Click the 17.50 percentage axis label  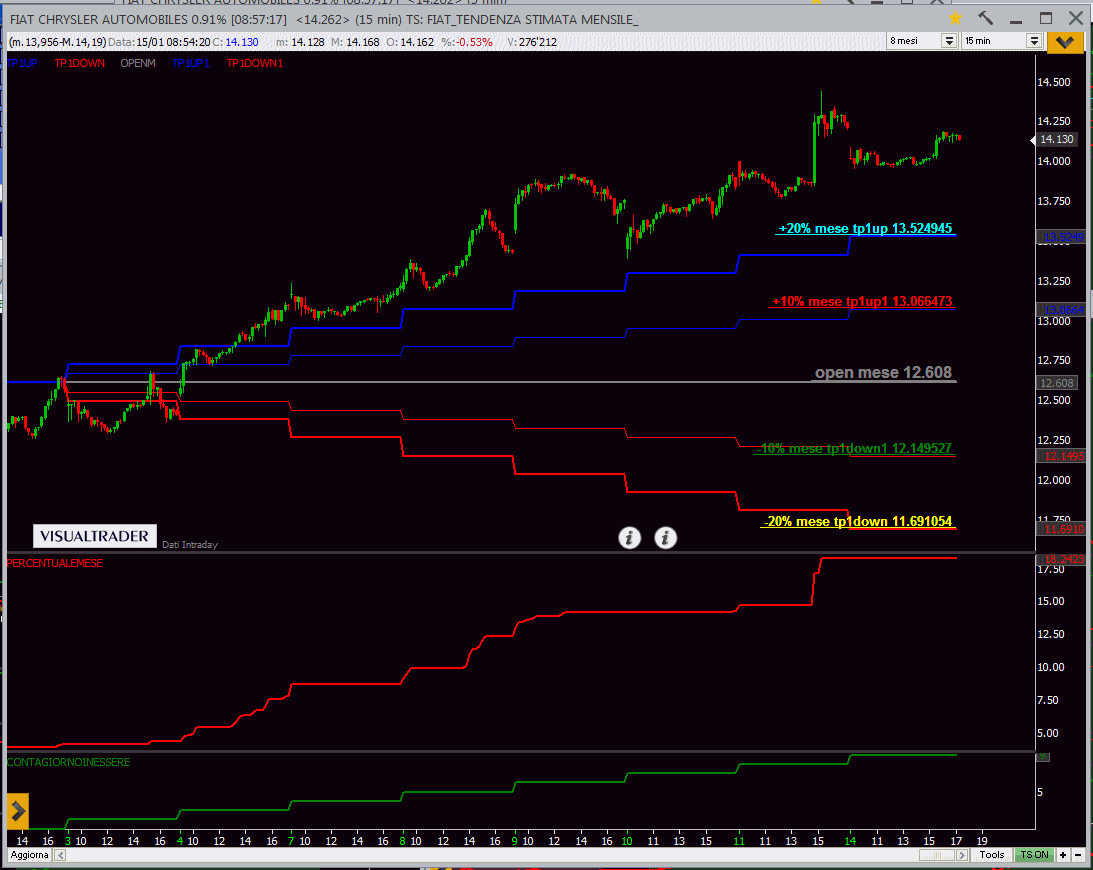(1051, 570)
